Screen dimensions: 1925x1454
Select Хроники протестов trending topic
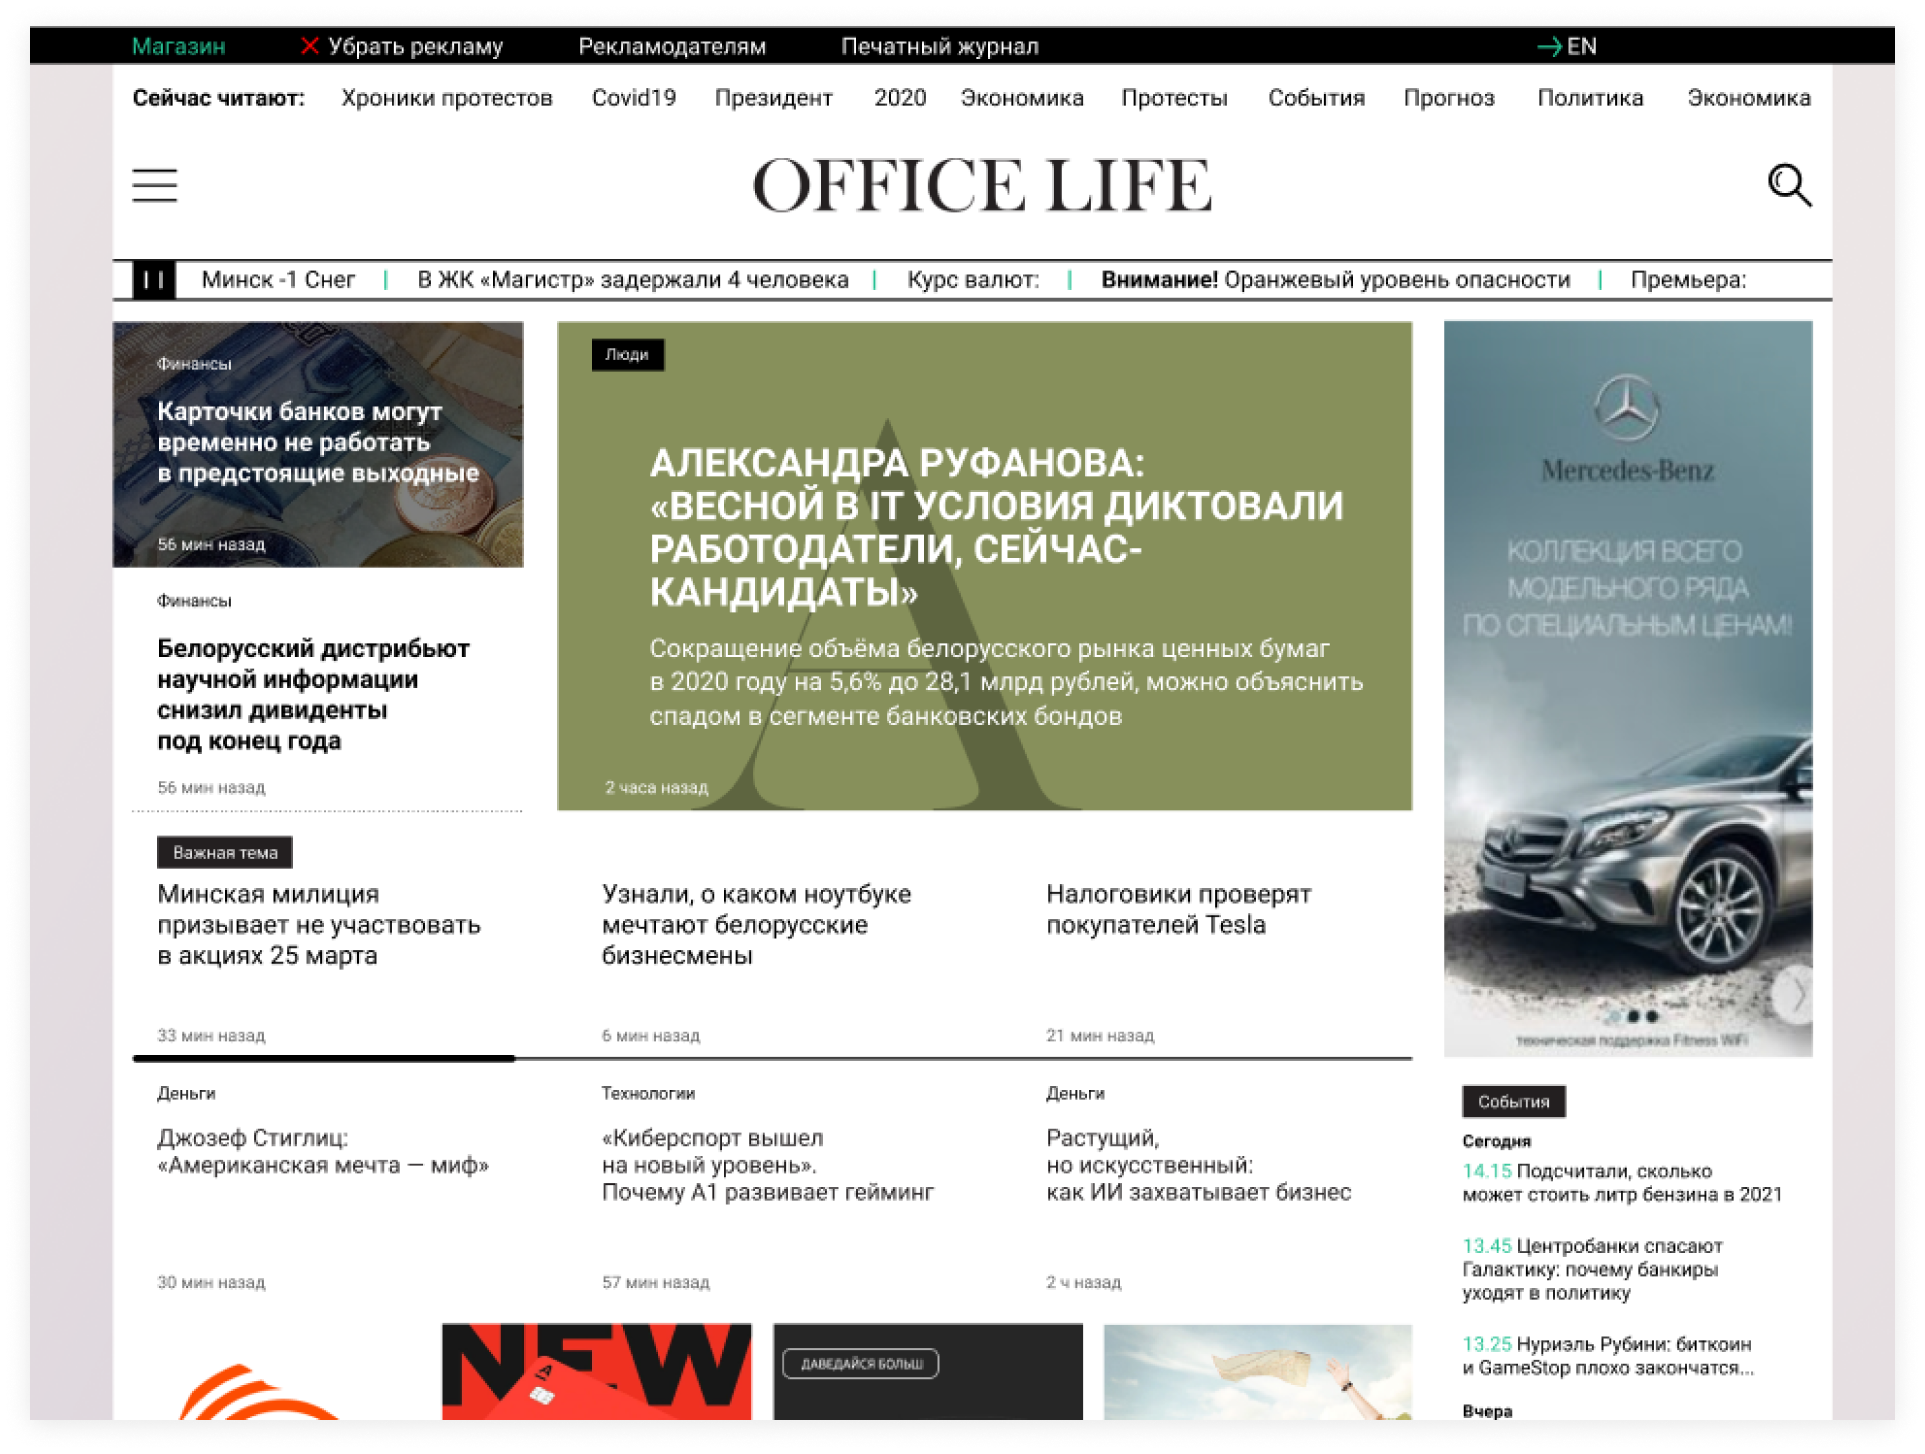(446, 98)
